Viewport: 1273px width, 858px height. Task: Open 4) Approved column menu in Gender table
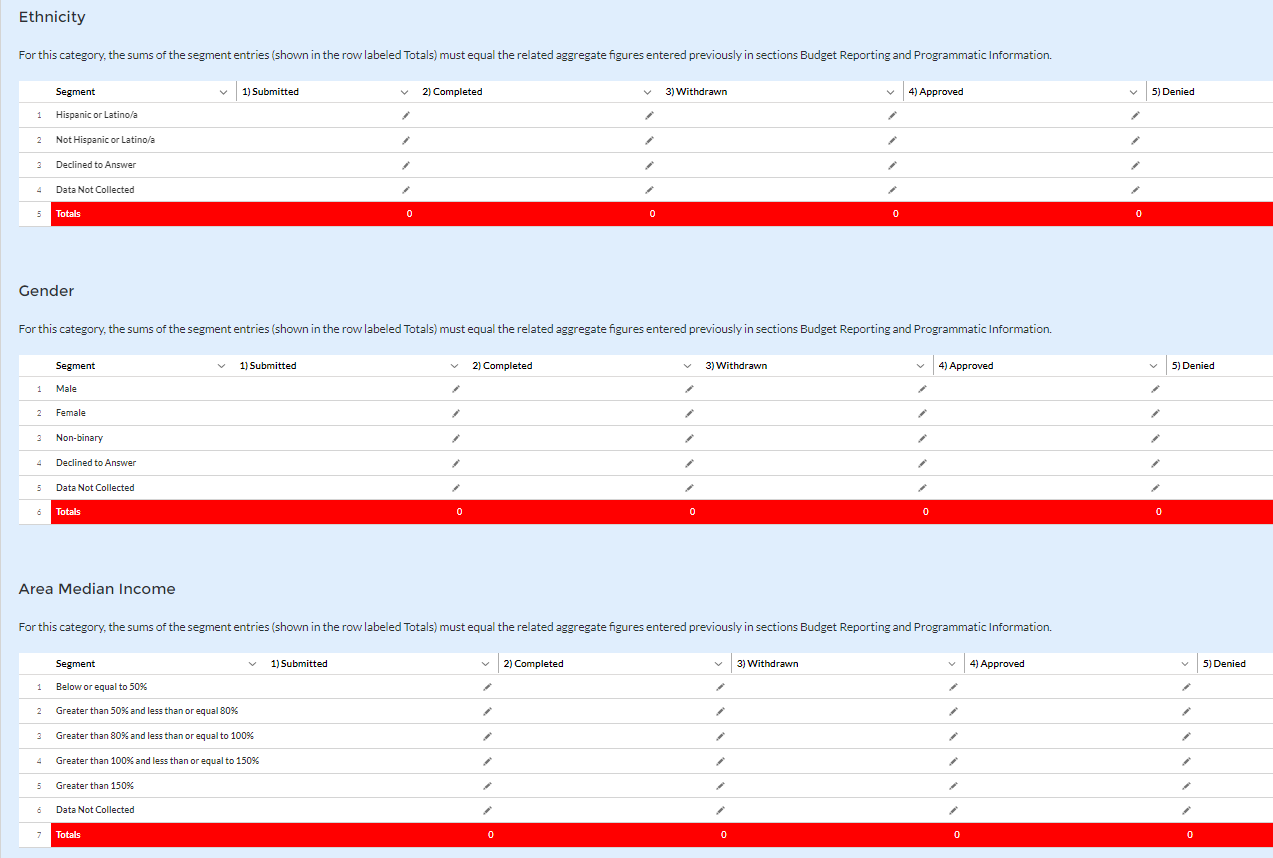tap(1154, 366)
